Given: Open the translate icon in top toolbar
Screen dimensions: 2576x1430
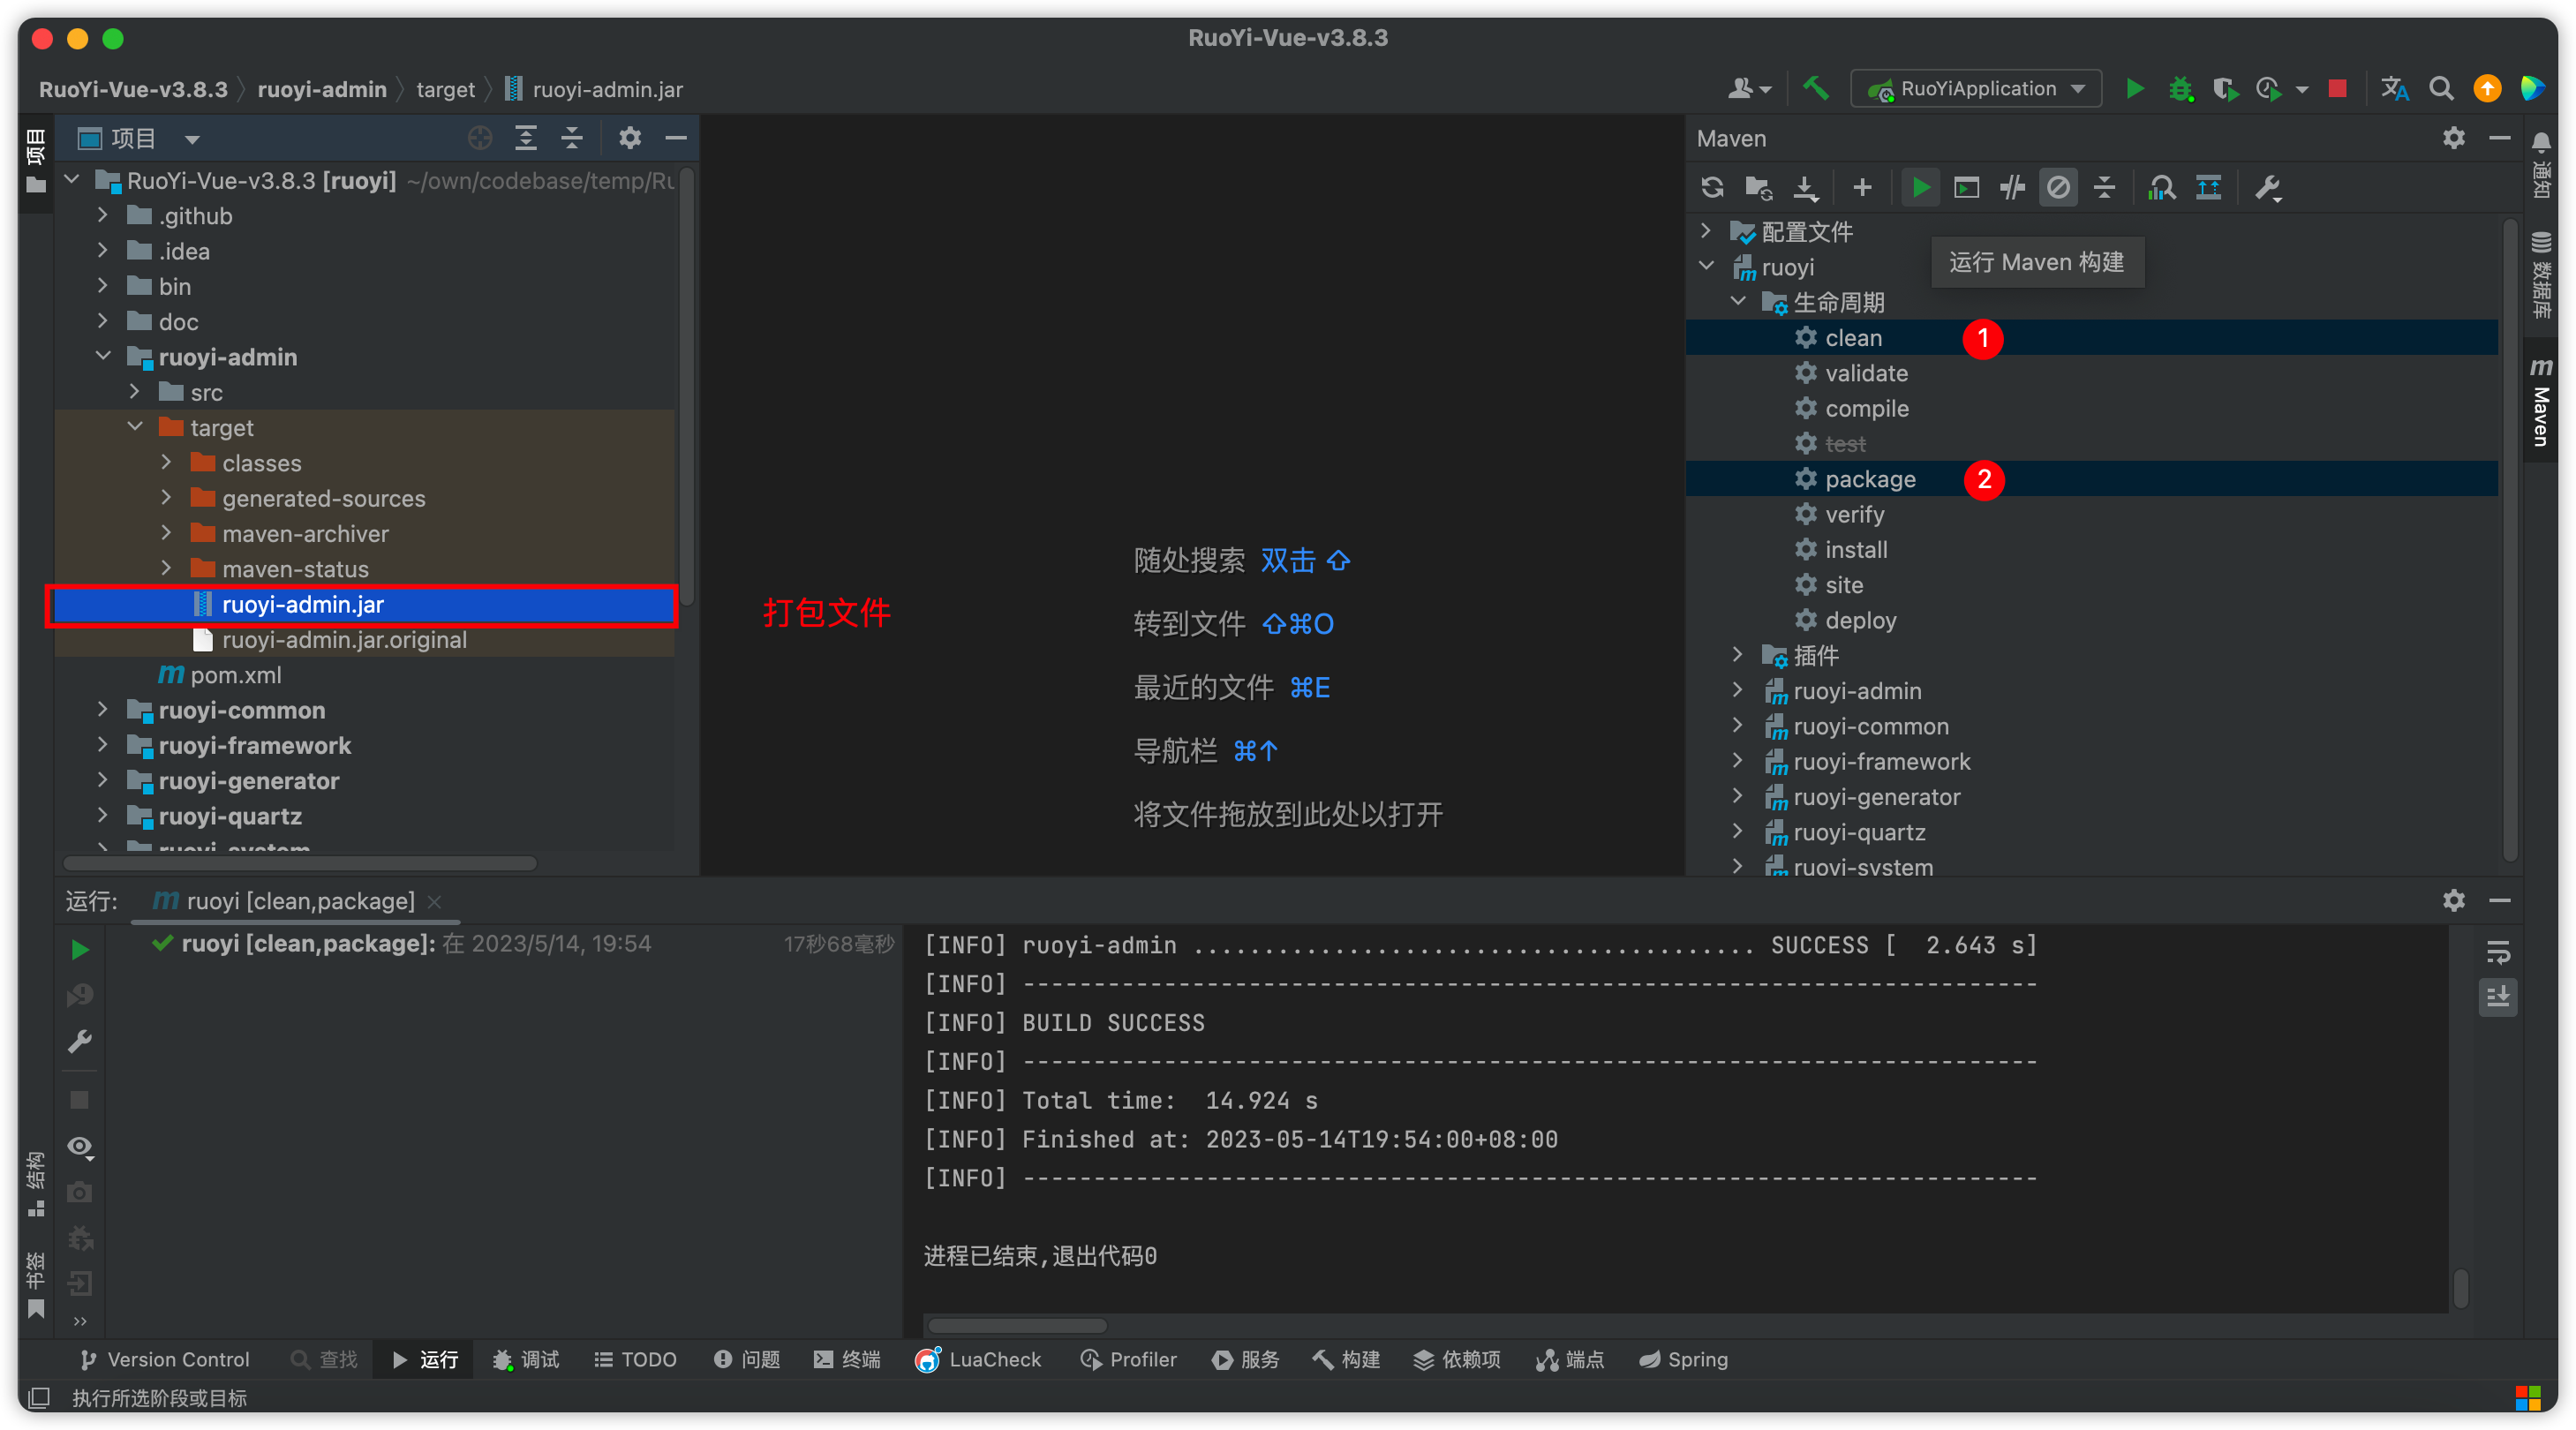Looking at the screenshot, I should pos(2395,89).
